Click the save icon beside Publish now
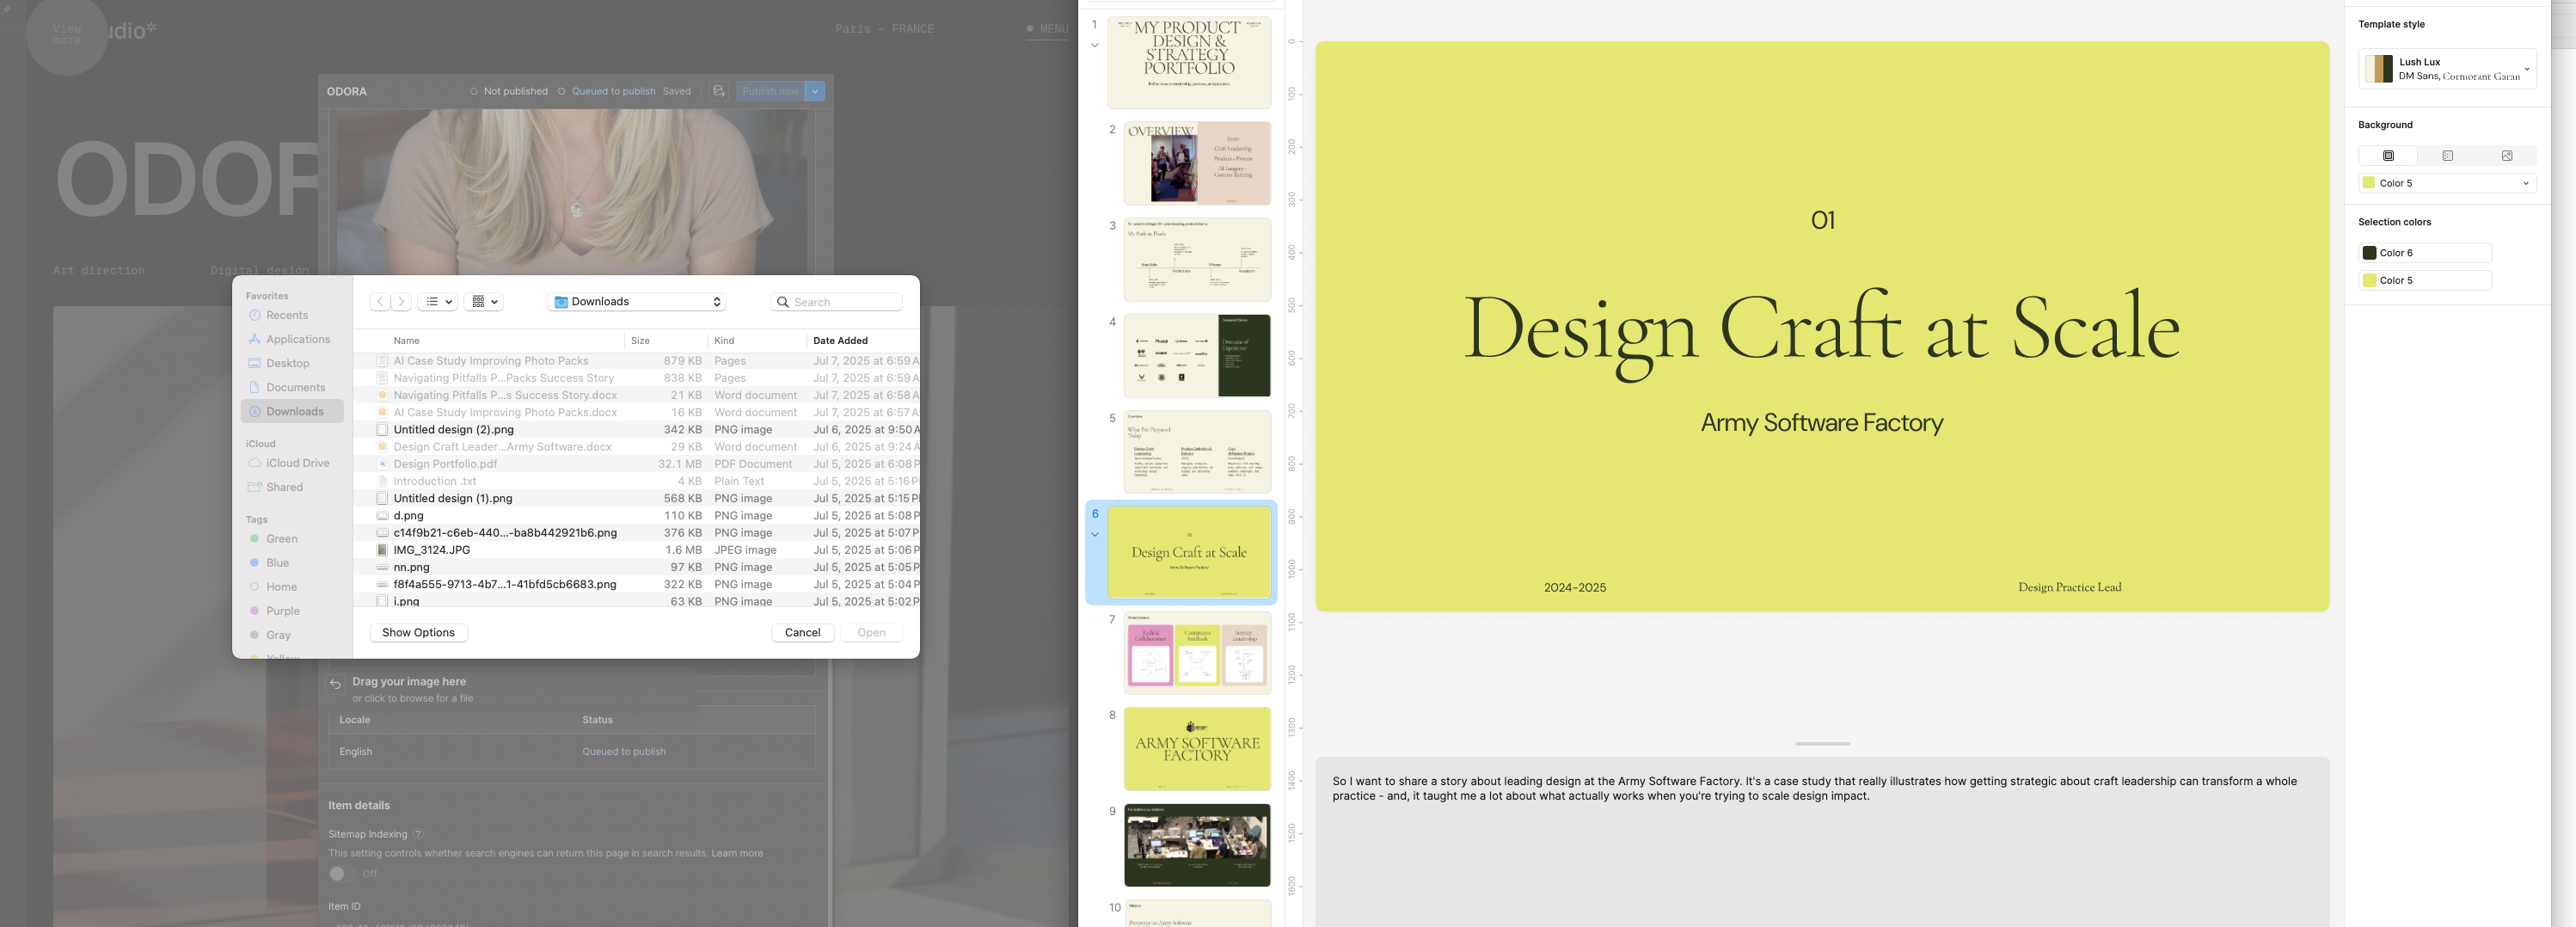Screen dimensions: 2576x927 (x=718, y=91)
